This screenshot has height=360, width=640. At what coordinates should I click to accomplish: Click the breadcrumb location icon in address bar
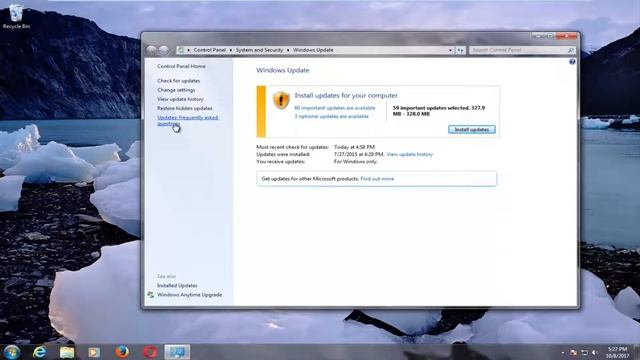point(181,50)
